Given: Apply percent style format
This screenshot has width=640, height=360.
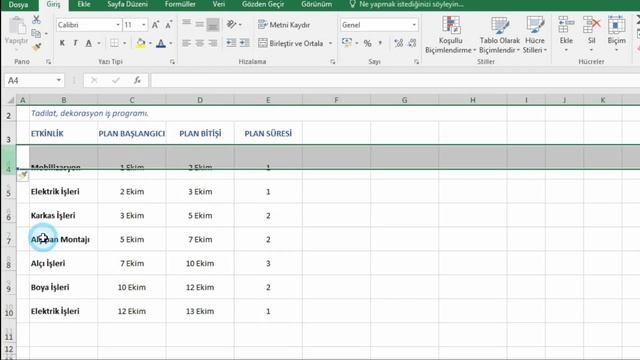Looking at the screenshot, I should coord(367,43).
